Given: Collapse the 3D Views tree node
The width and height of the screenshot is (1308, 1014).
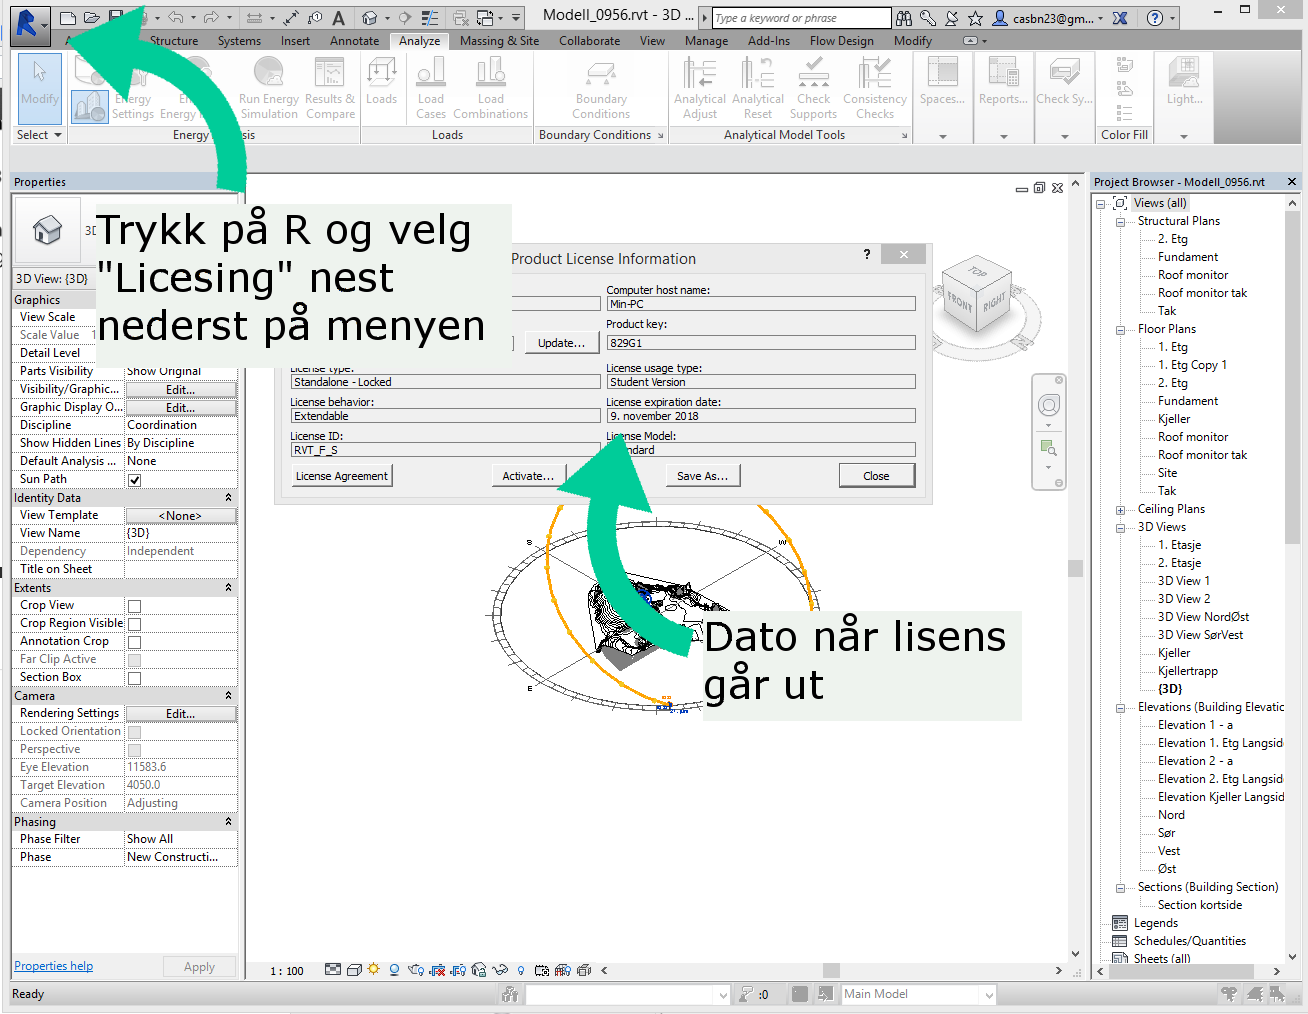Looking at the screenshot, I should pyautogui.click(x=1120, y=528).
